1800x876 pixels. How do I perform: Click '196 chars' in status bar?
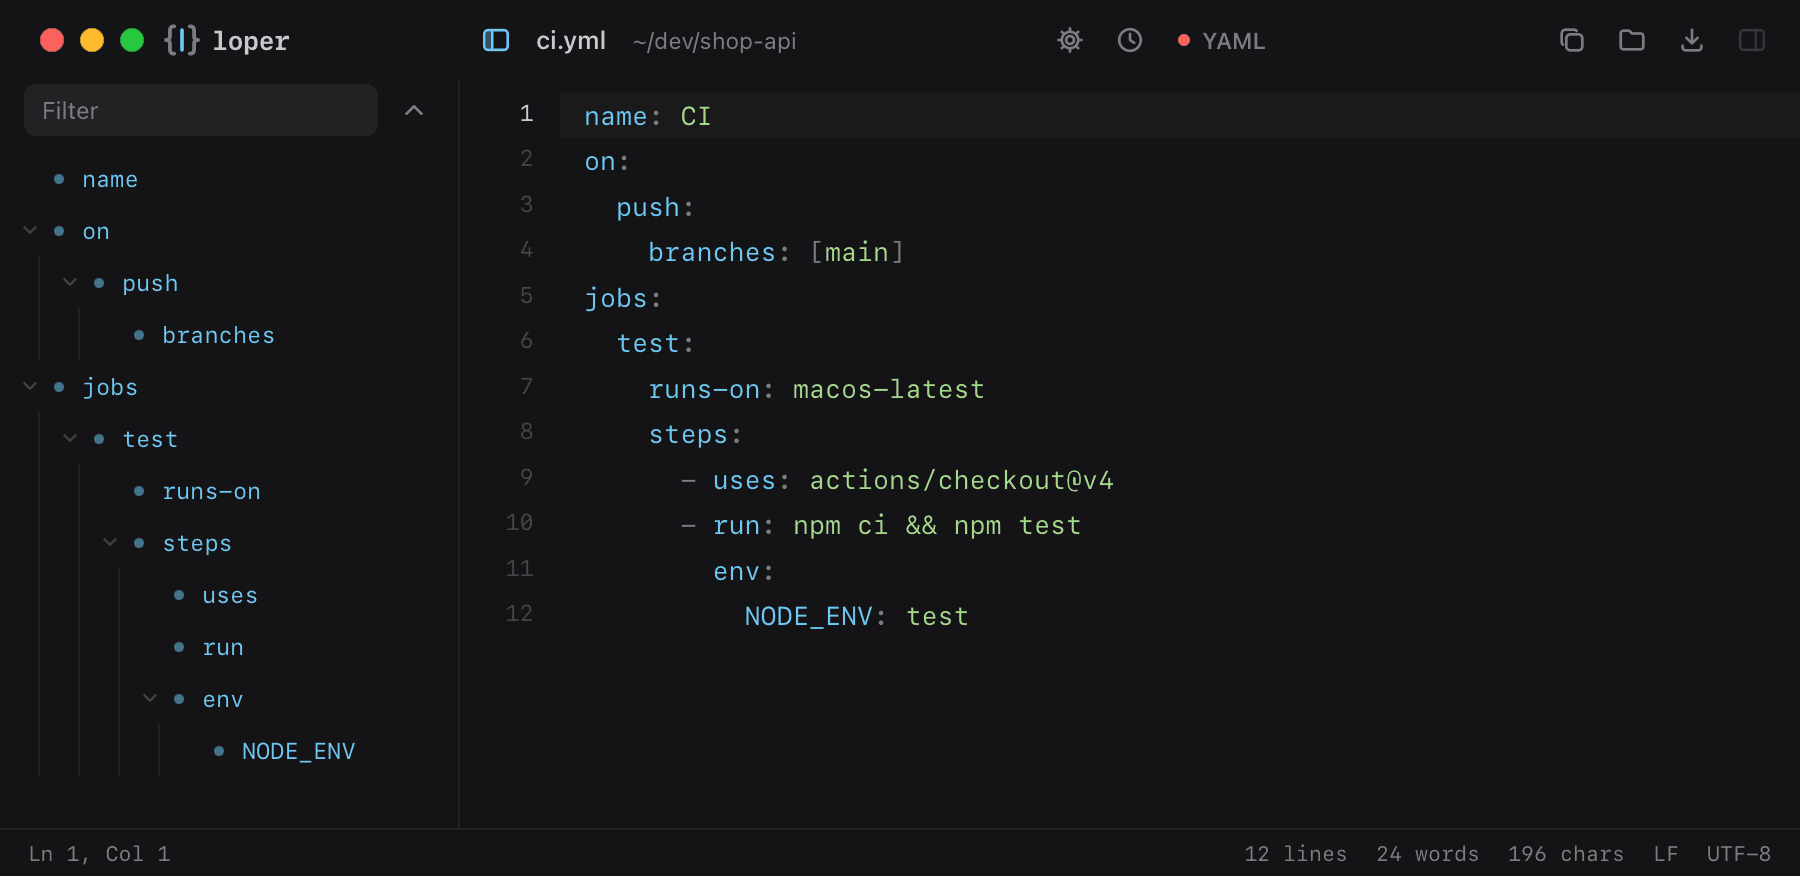[1566, 854]
